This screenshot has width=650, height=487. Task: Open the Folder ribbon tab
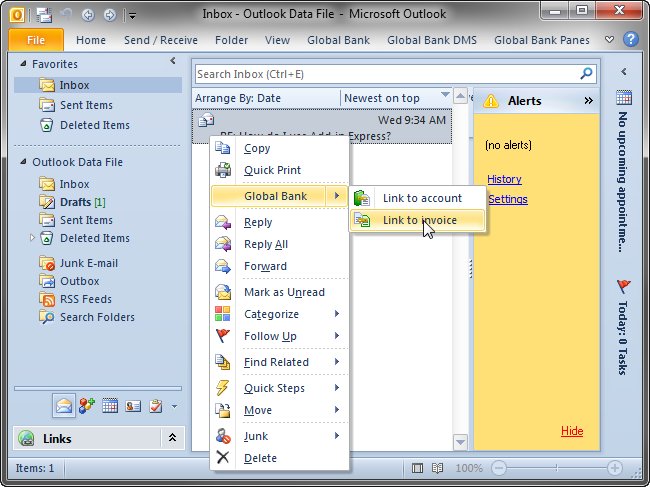click(231, 40)
